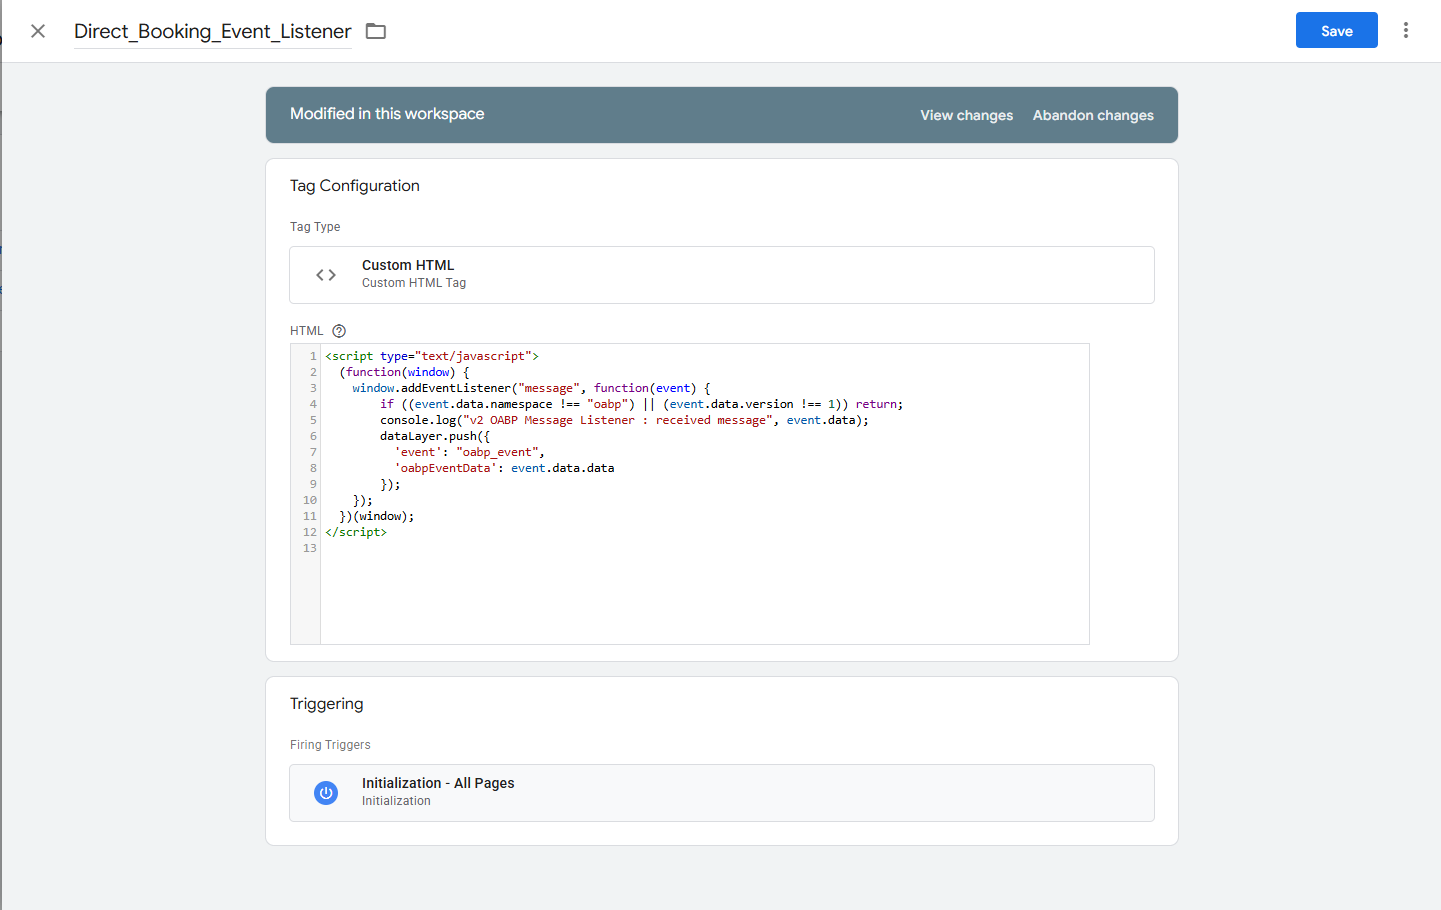Select the Custom HTML tag type card
Viewport: 1441px width, 910px height.
pos(722,275)
